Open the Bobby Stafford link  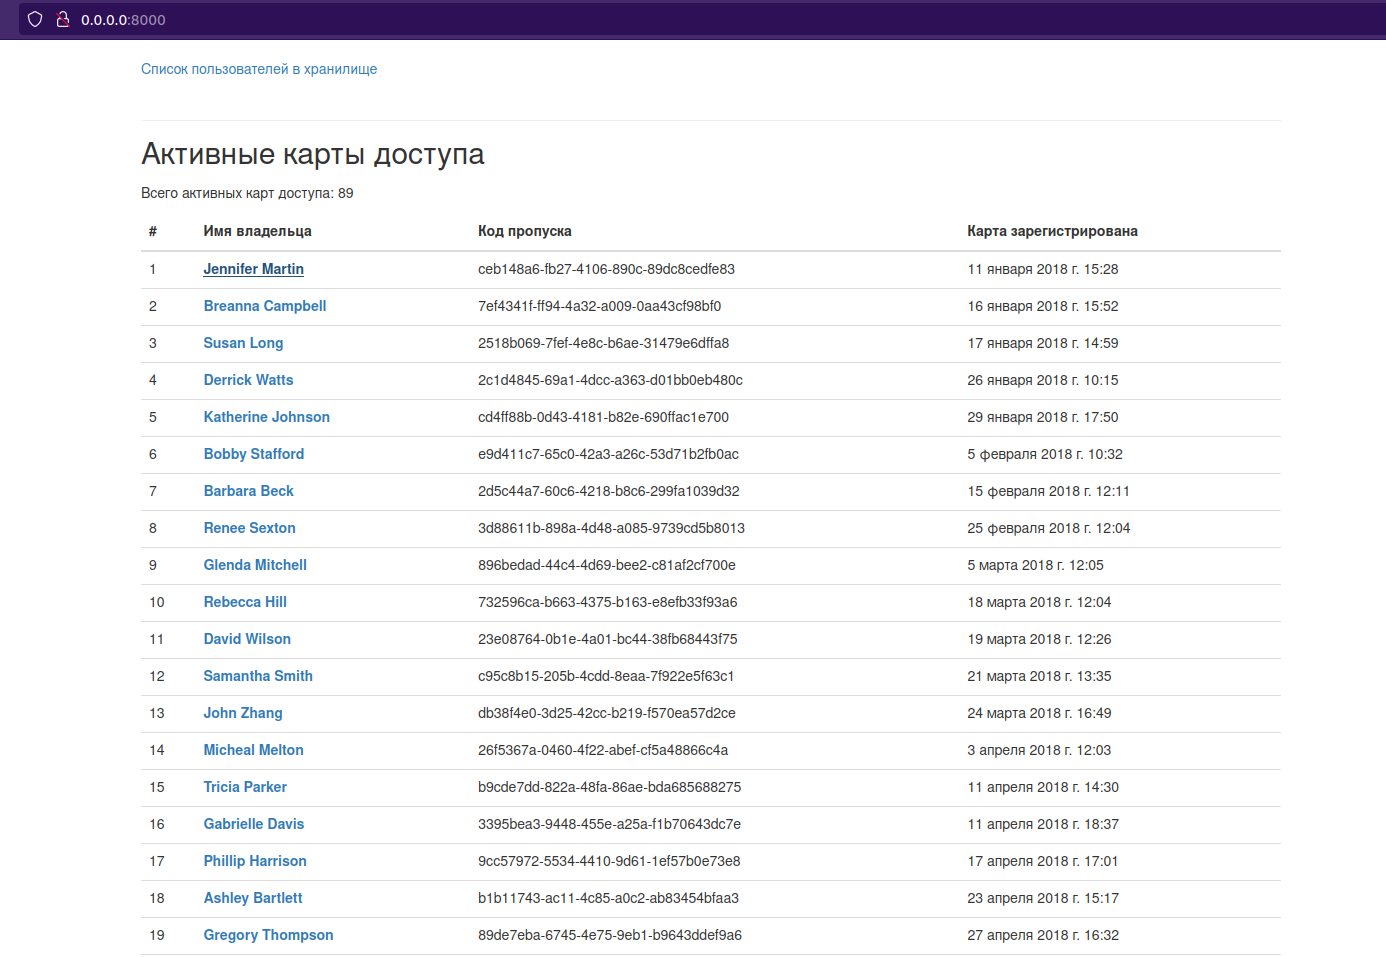[253, 453]
